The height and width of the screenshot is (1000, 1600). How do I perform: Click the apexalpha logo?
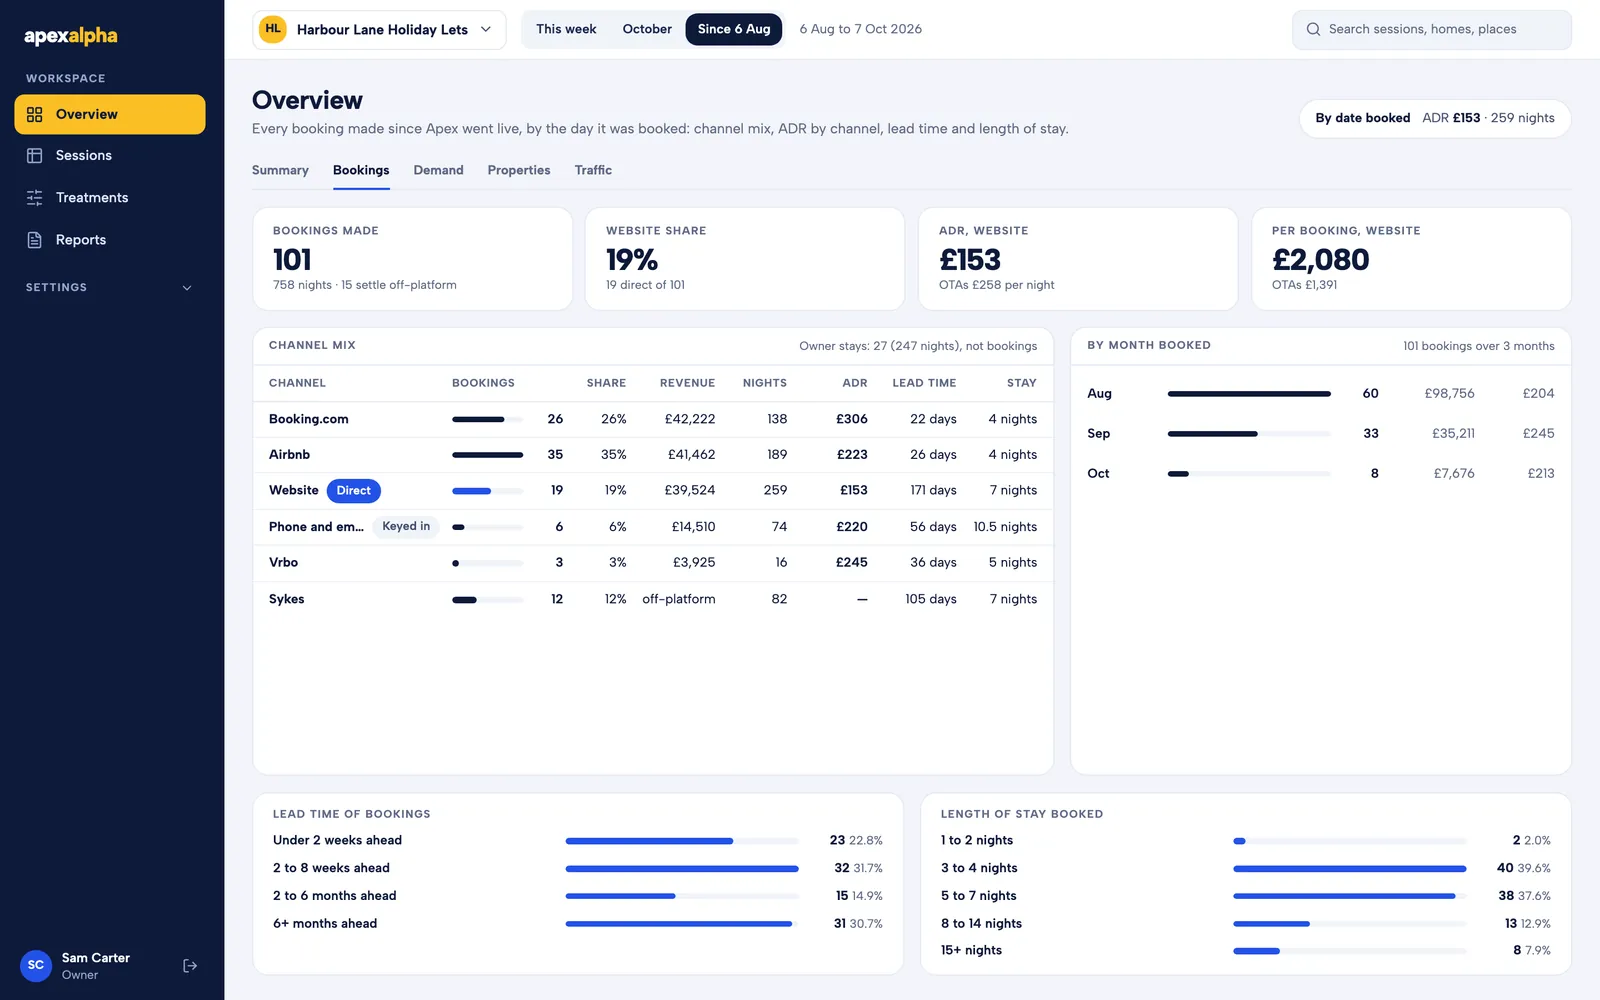(71, 36)
